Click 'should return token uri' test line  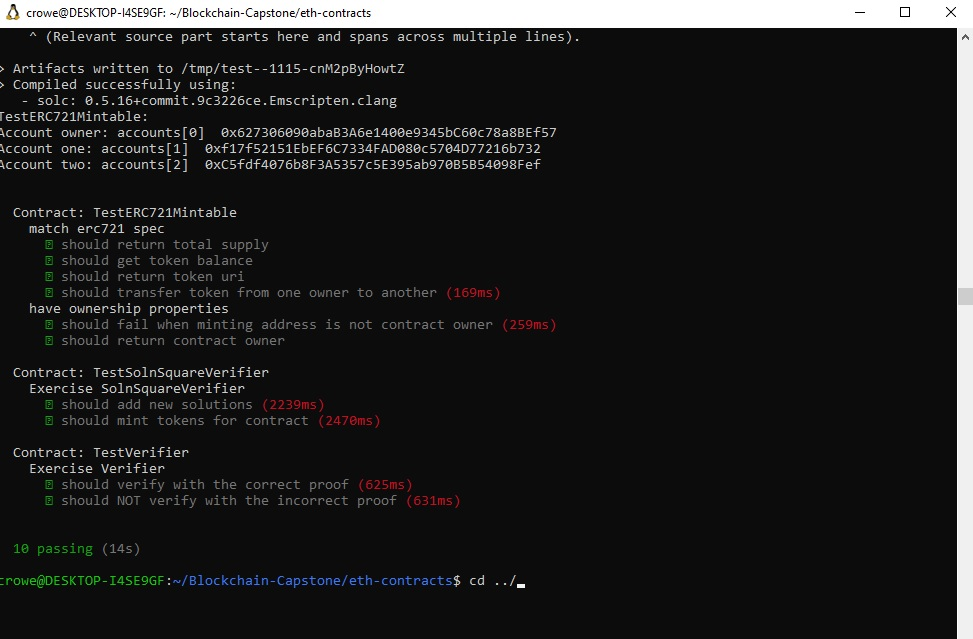tap(153, 277)
